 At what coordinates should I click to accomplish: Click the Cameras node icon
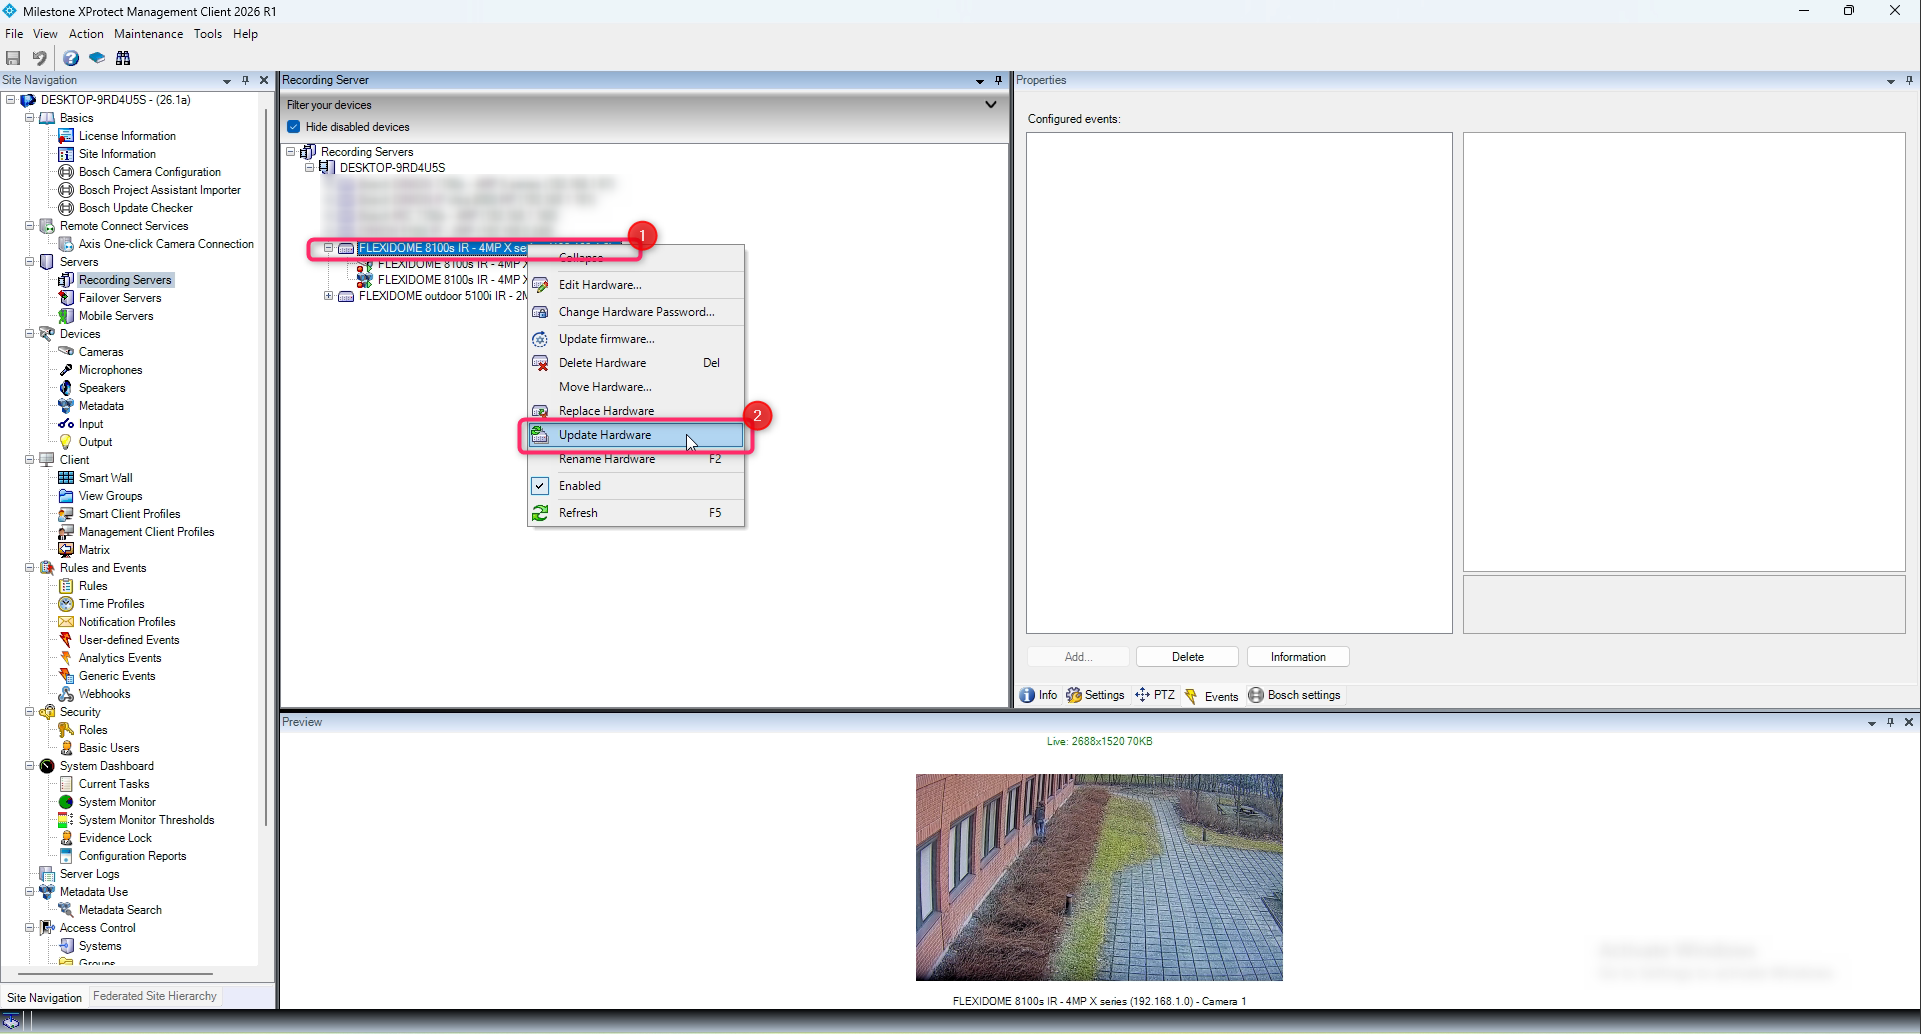click(66, 352)
